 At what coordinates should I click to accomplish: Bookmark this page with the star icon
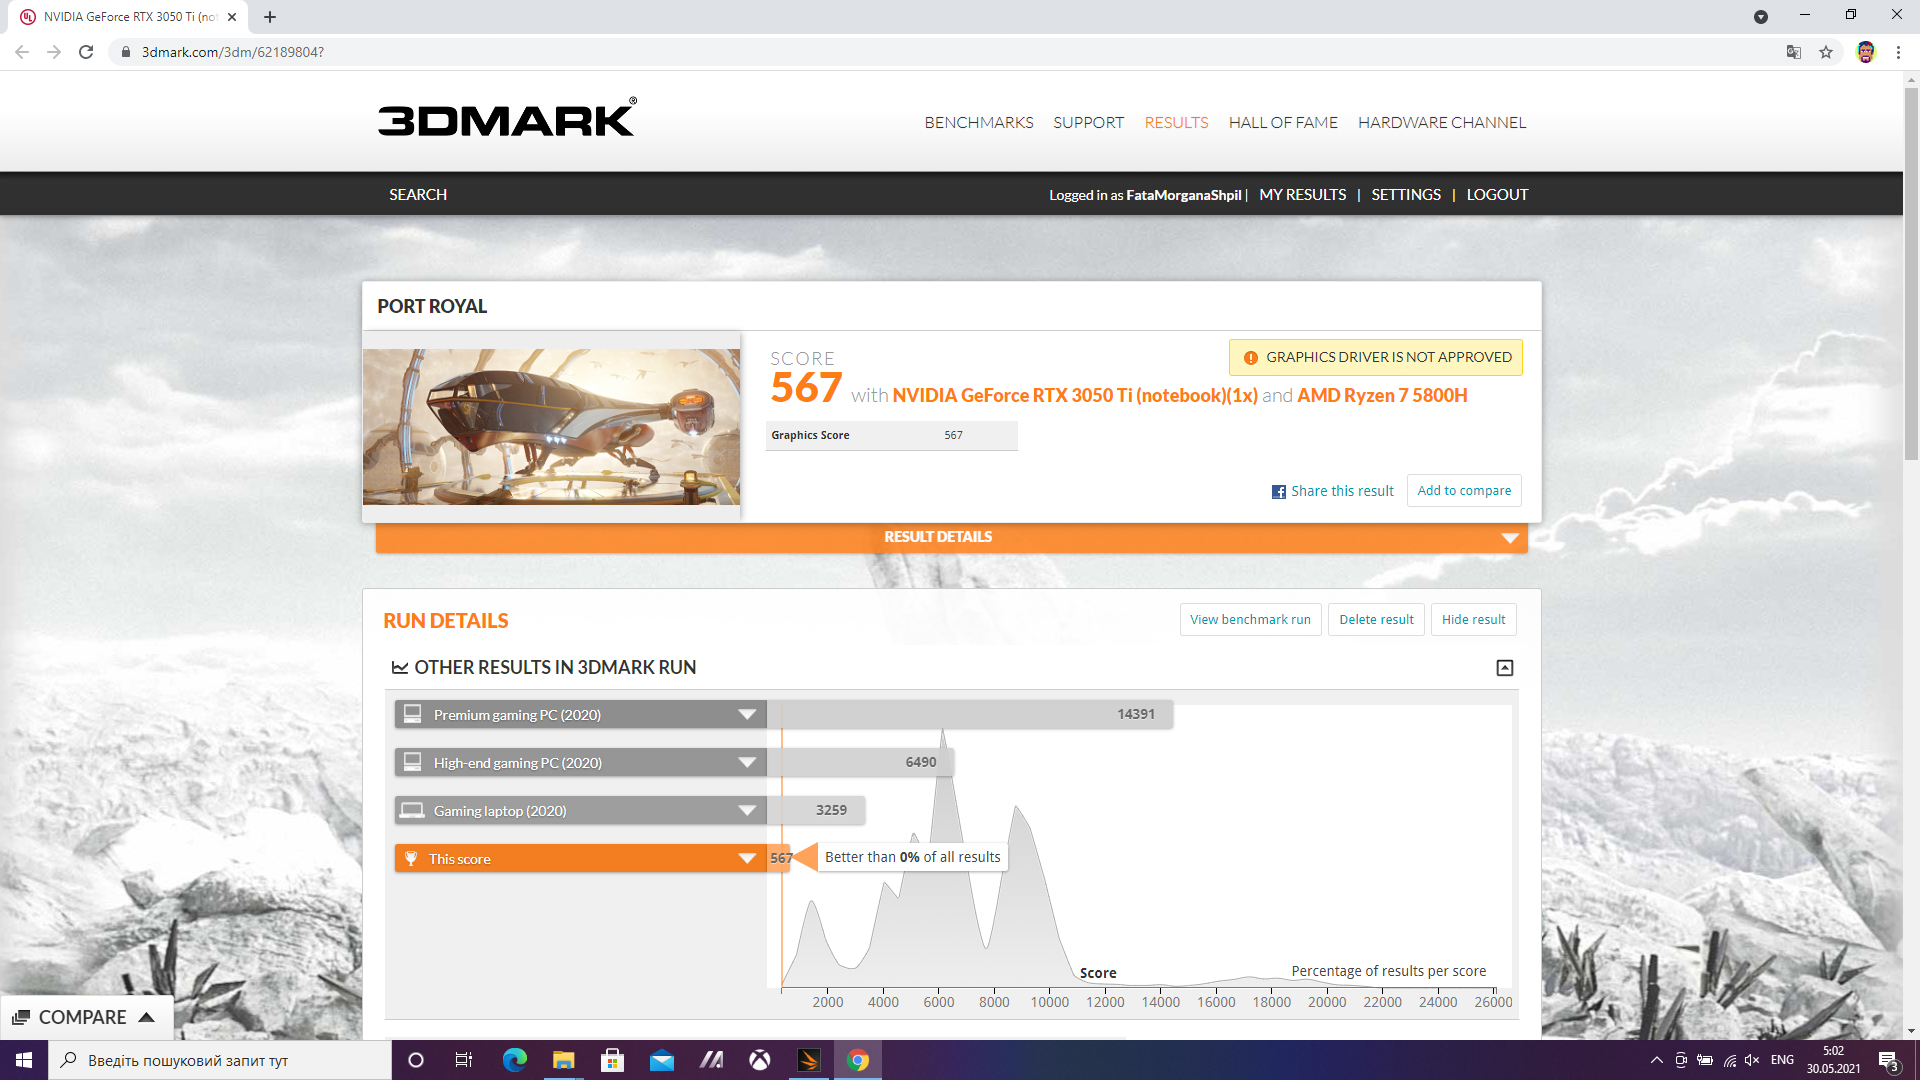click(x=1826, y=52)
